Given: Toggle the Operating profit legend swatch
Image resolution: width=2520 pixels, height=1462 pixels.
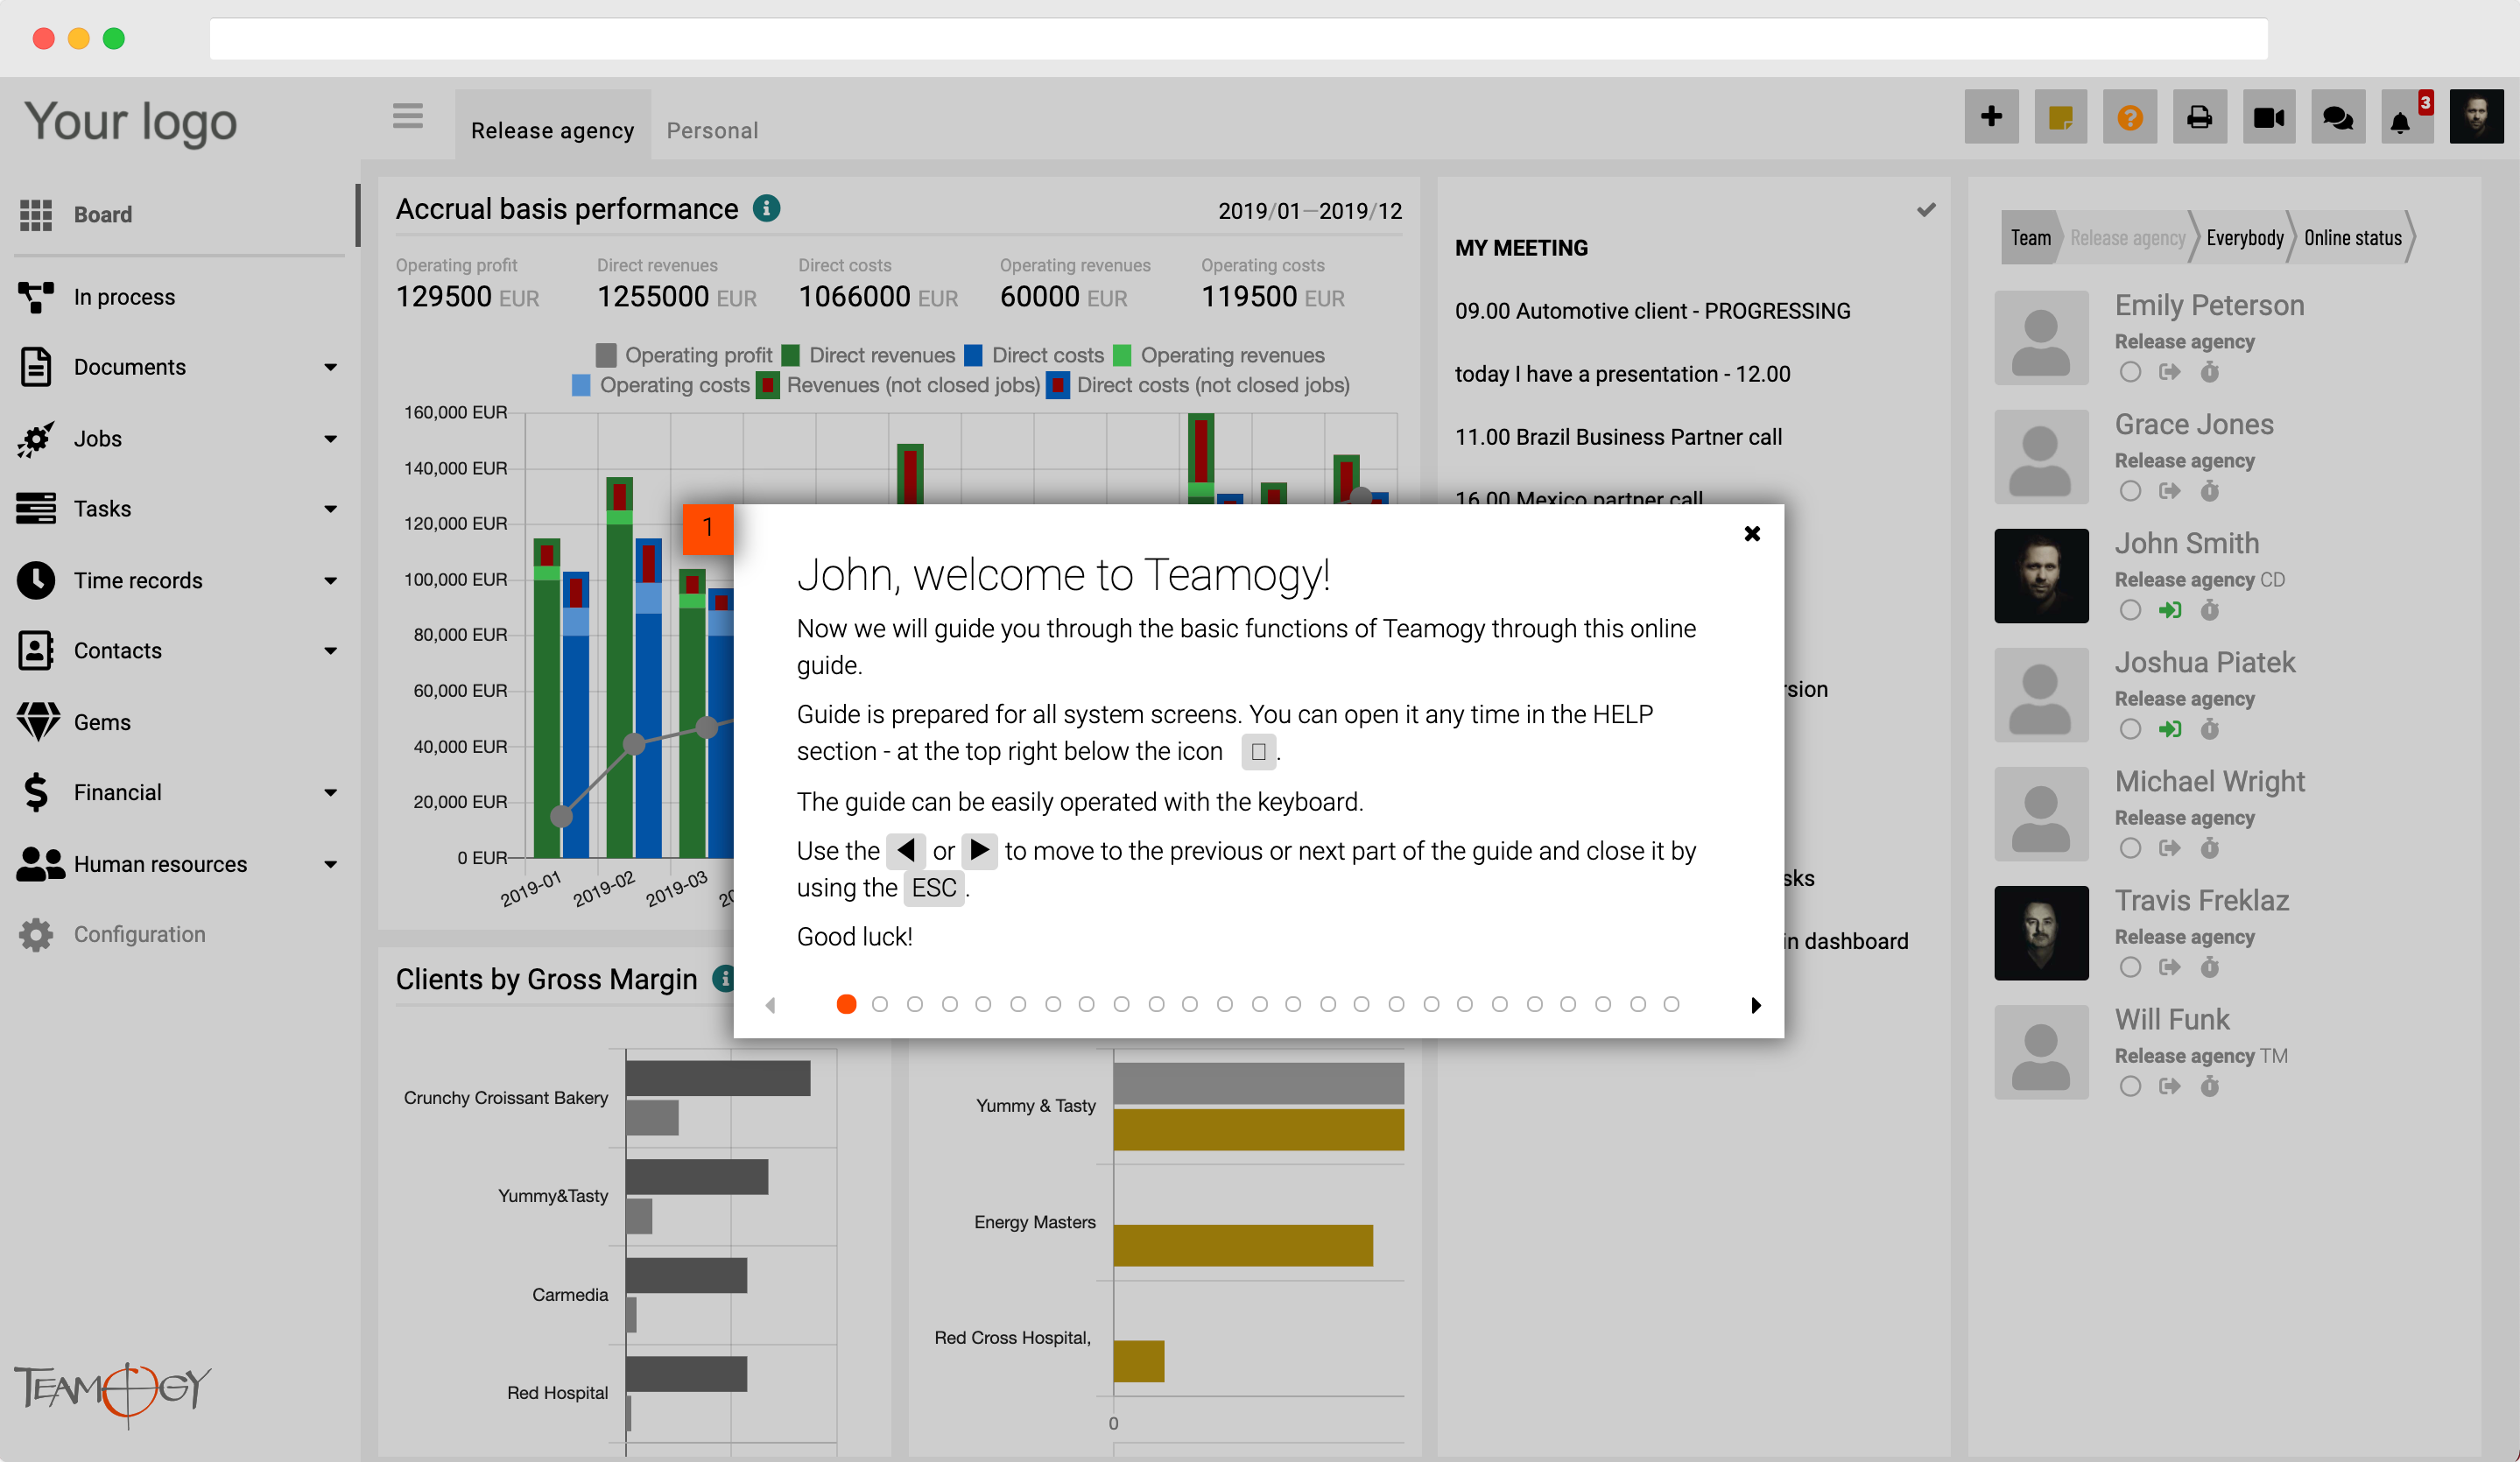Looking at the screenshot, I should click(x=605, y=355).
